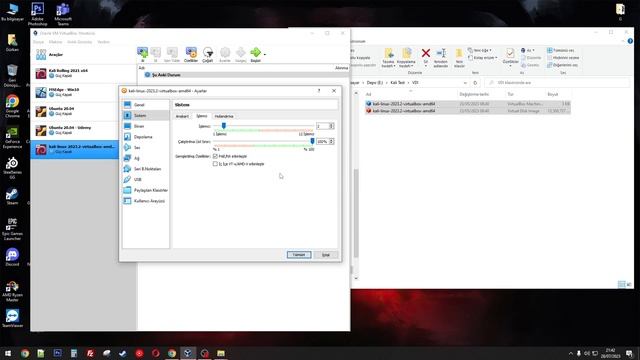Click the İşlemci count spinbox
Screen dimensions: 640x360
[325, 127]
